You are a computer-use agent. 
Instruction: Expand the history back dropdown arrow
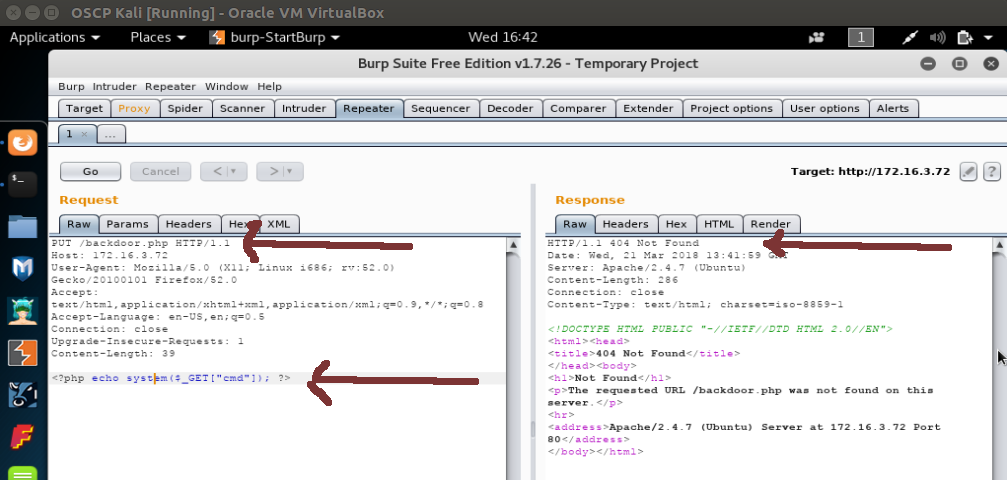(234, 172)
